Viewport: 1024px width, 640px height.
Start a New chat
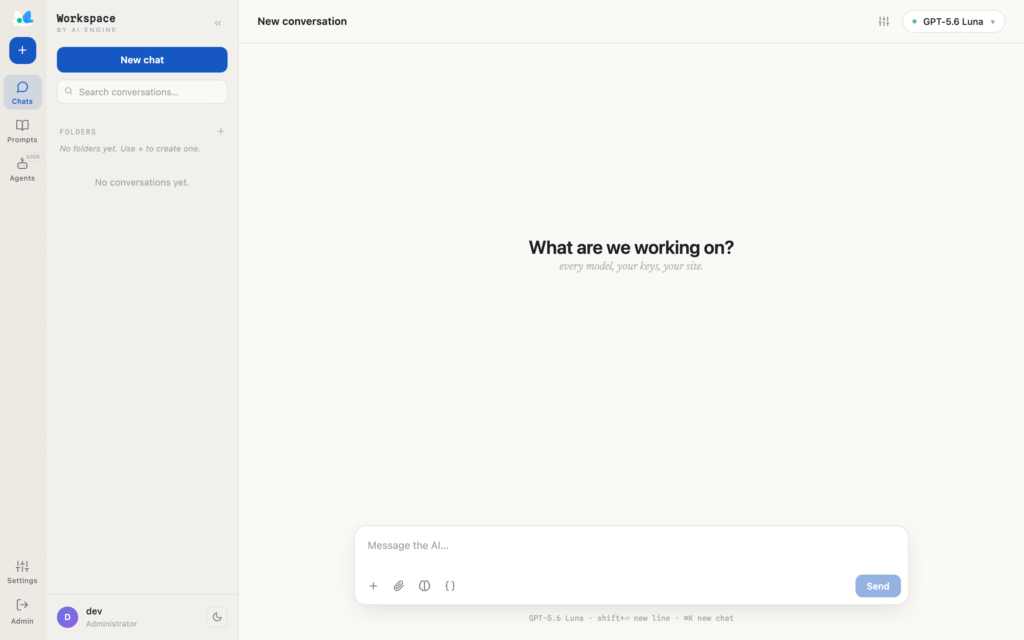[x=142, y=59]
